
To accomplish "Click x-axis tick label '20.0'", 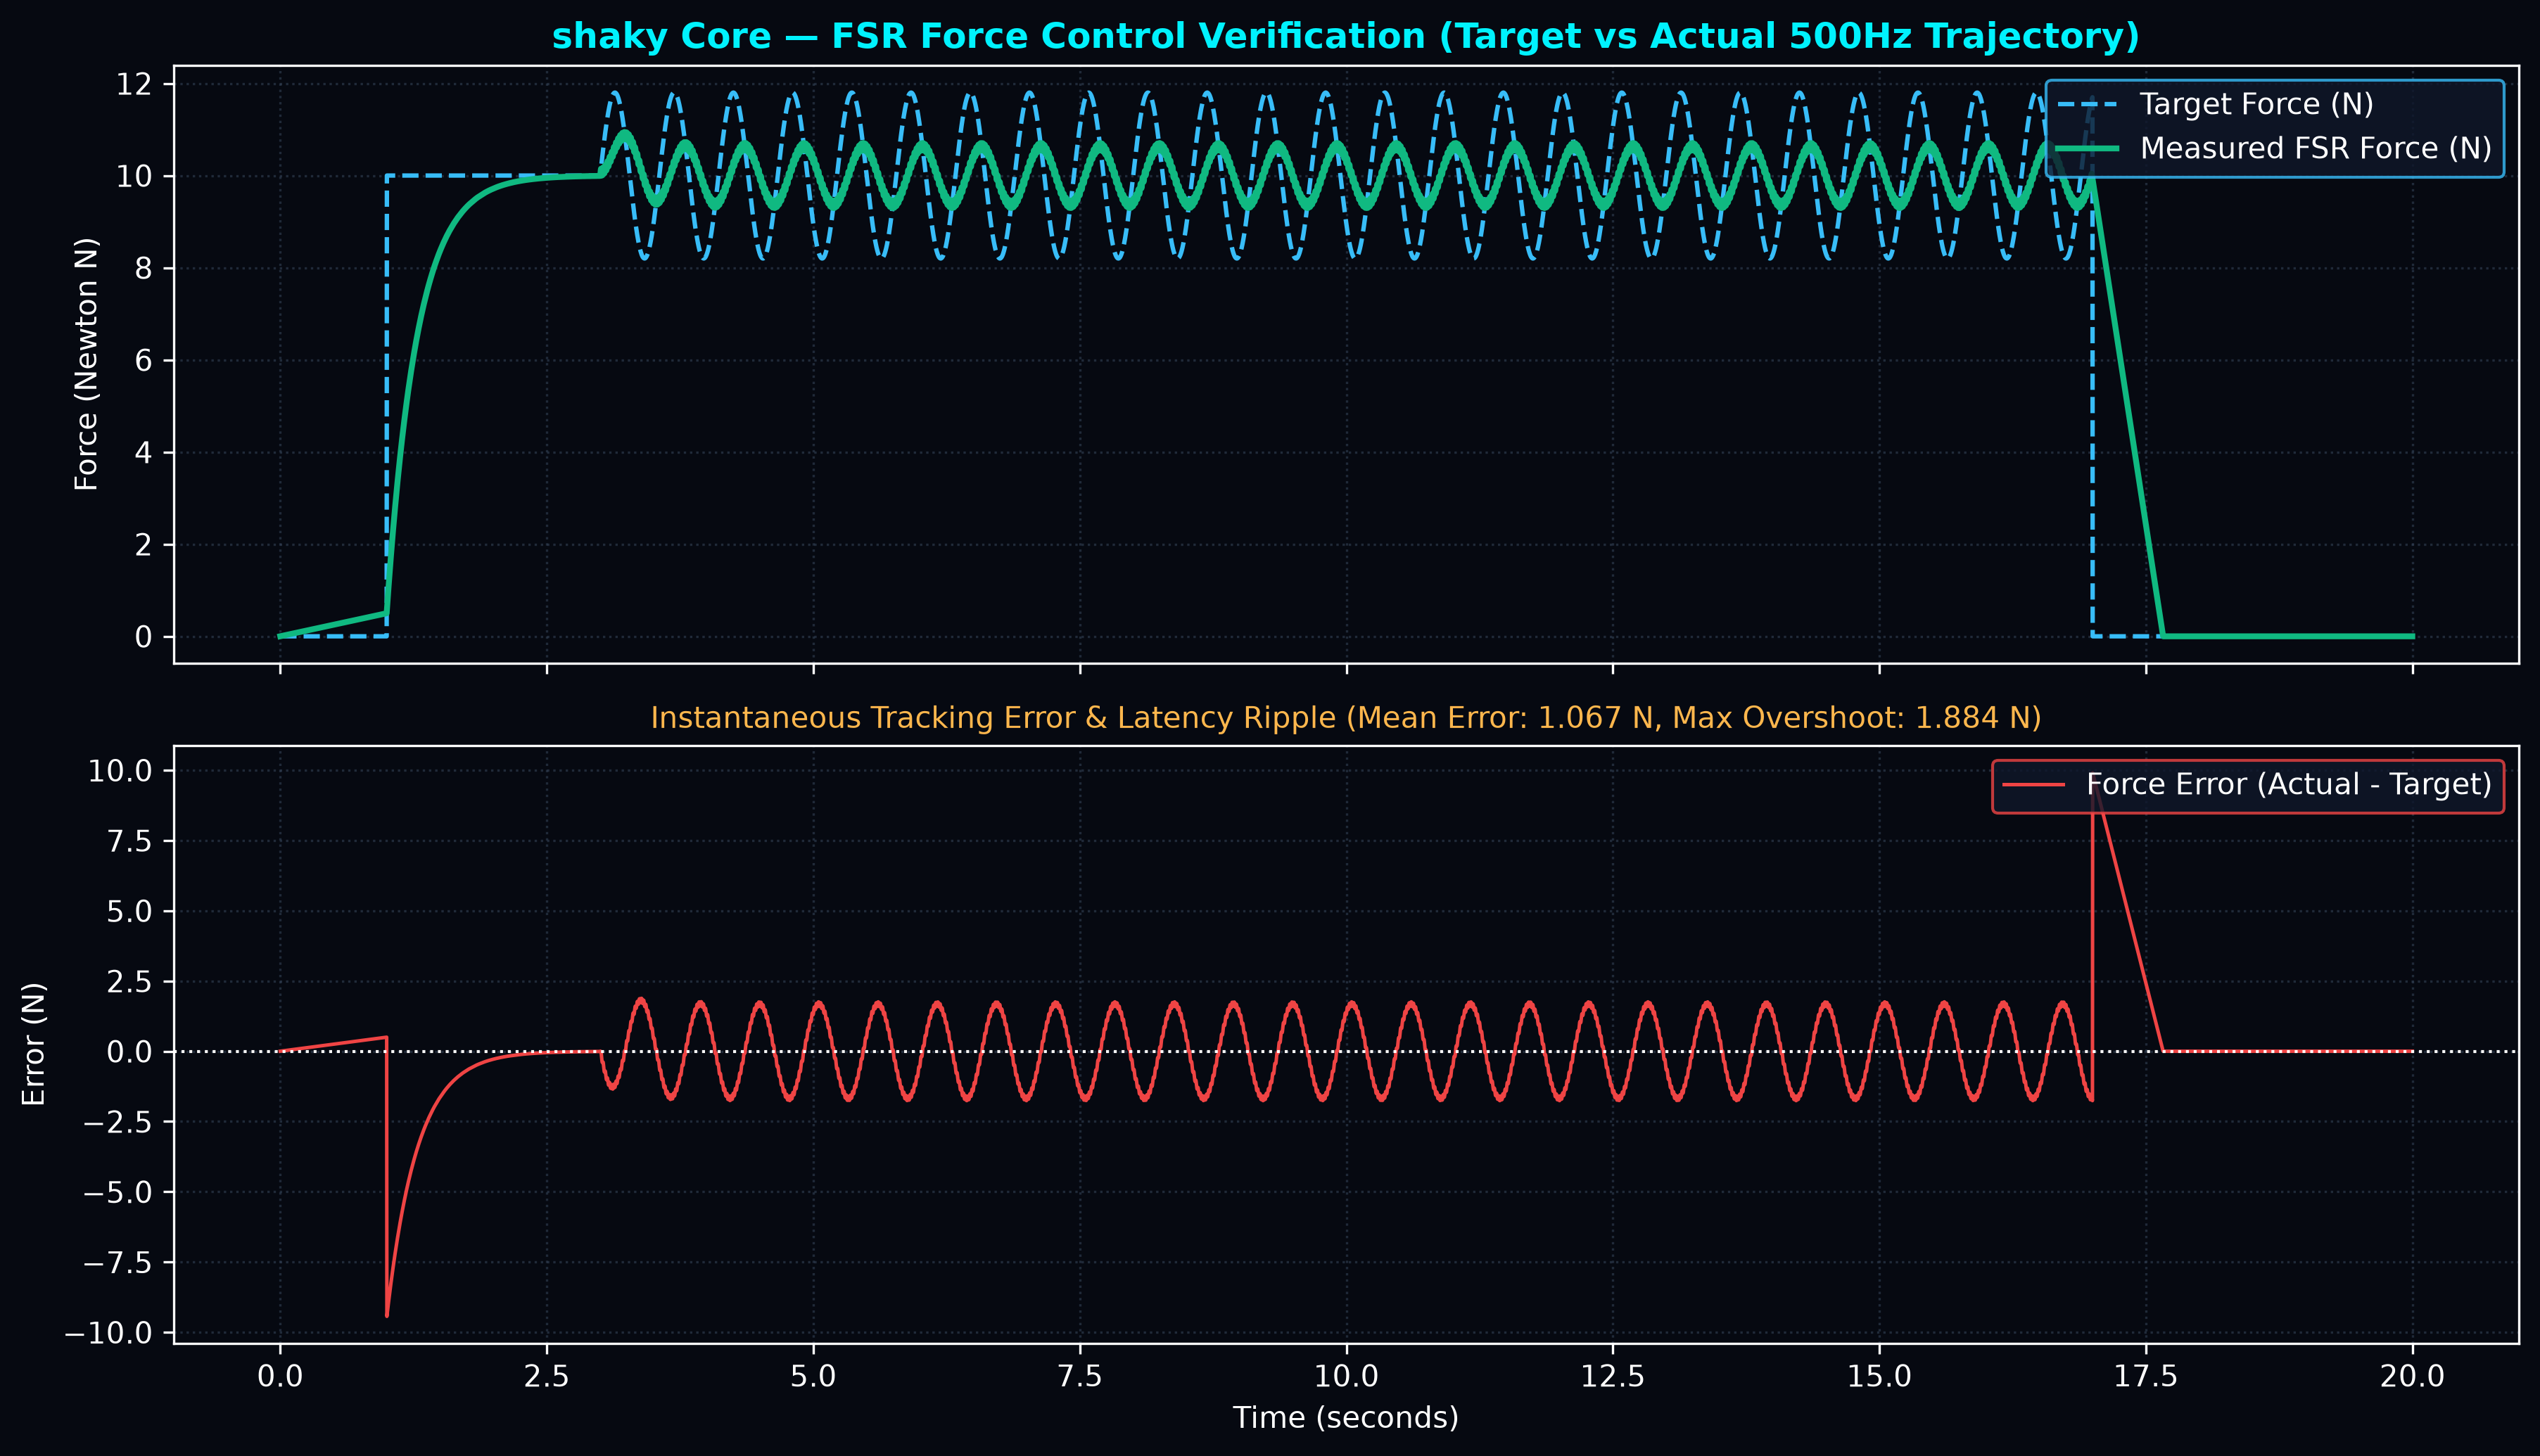I will point(2413,1376).
